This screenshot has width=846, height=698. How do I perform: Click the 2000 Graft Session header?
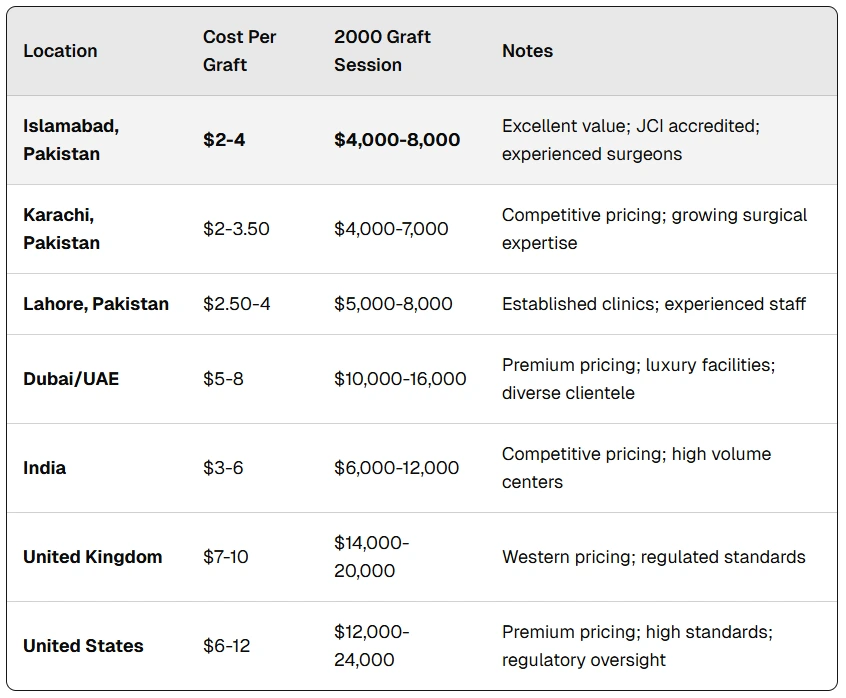(x=382, y=51)
